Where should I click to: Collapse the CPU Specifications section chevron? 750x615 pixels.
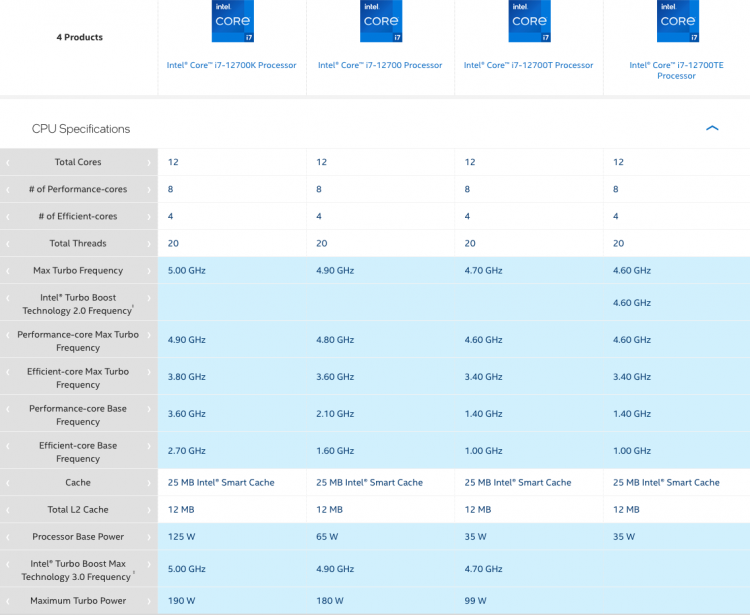(x=712, y=128)
